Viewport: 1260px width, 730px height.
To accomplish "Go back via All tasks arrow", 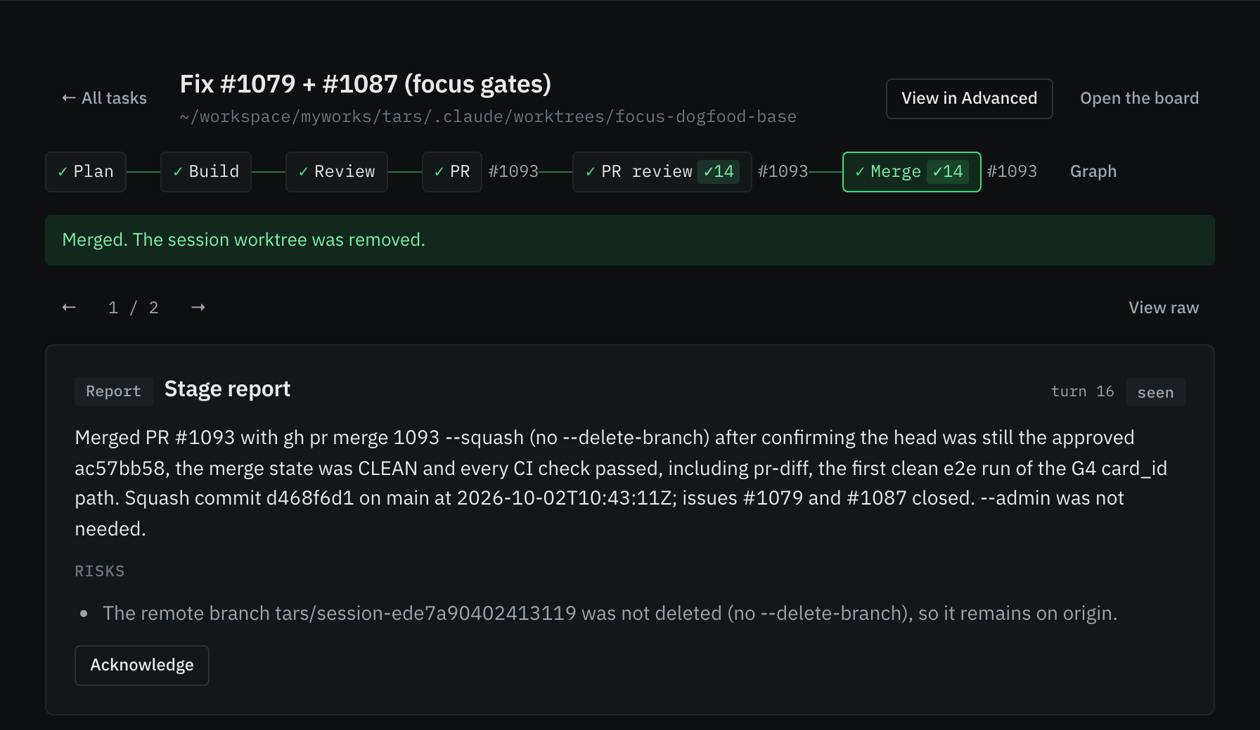I will (104, 98).
